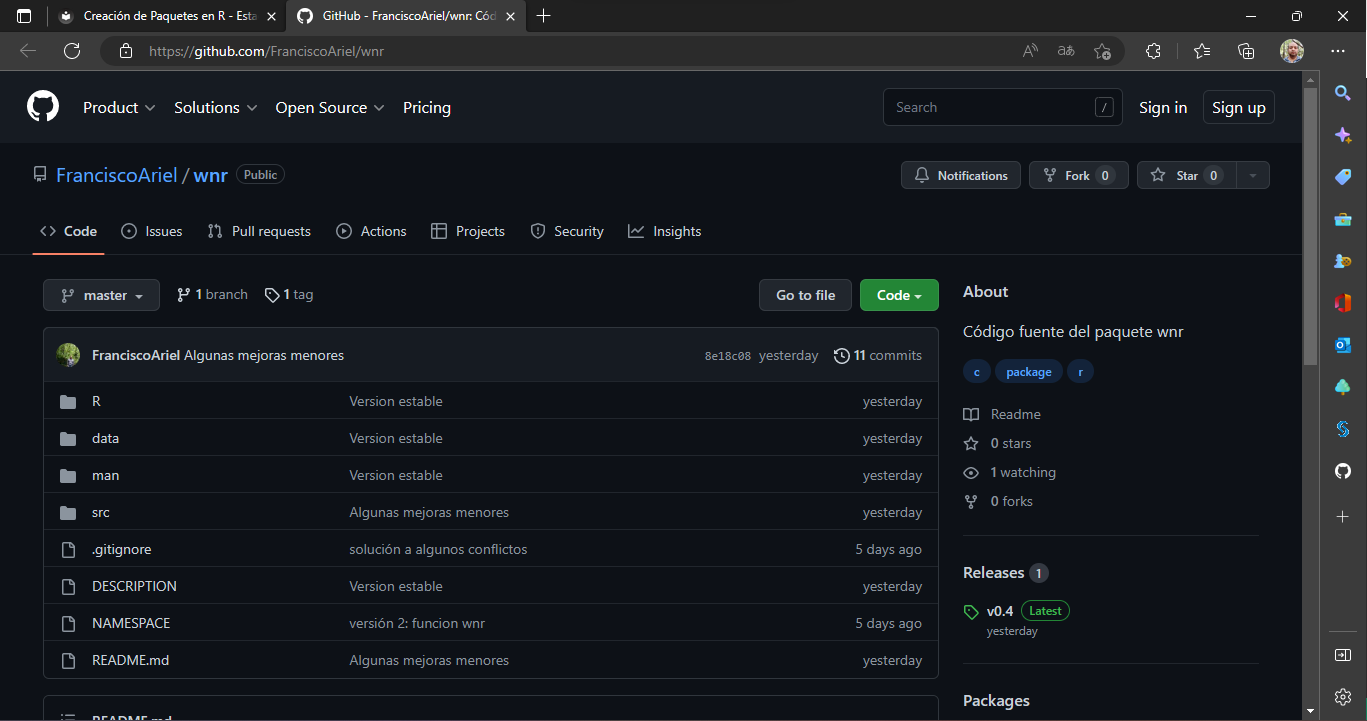Click the Star button
The image size is (1367, 721).
[1186, 175]
